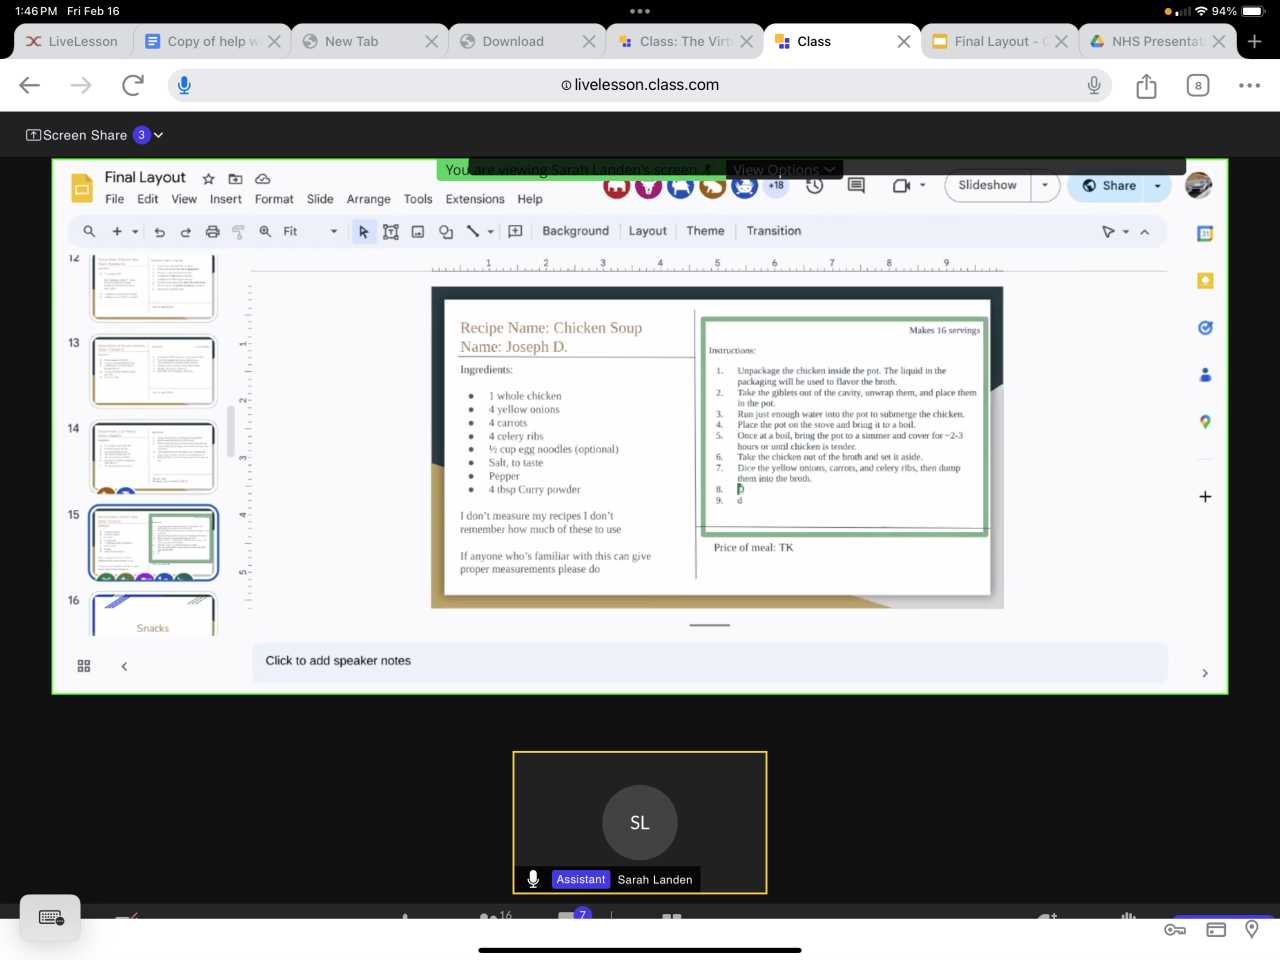Select the text box tool icon
Image resolution: width=1280 pixels, height=960 pixels.
click(391, 232)
